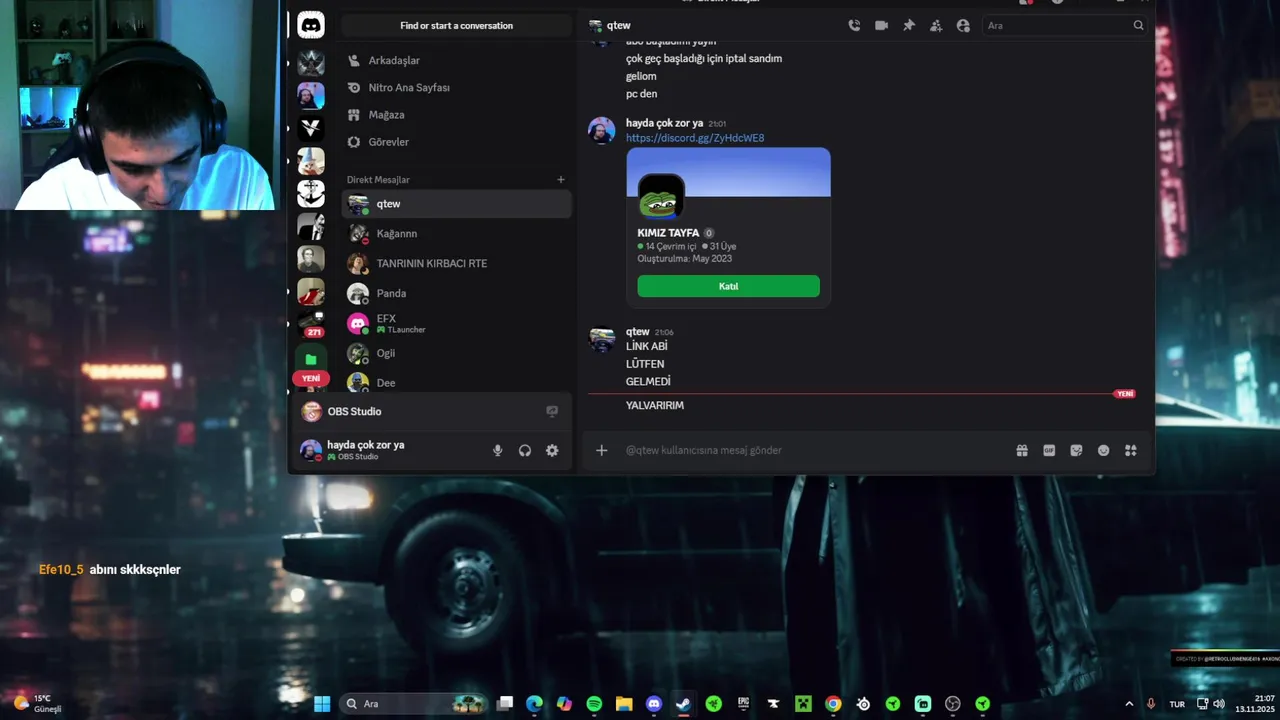Open Mağaza shop page
The image size is (1280, 720).
[x=457, y=115]
